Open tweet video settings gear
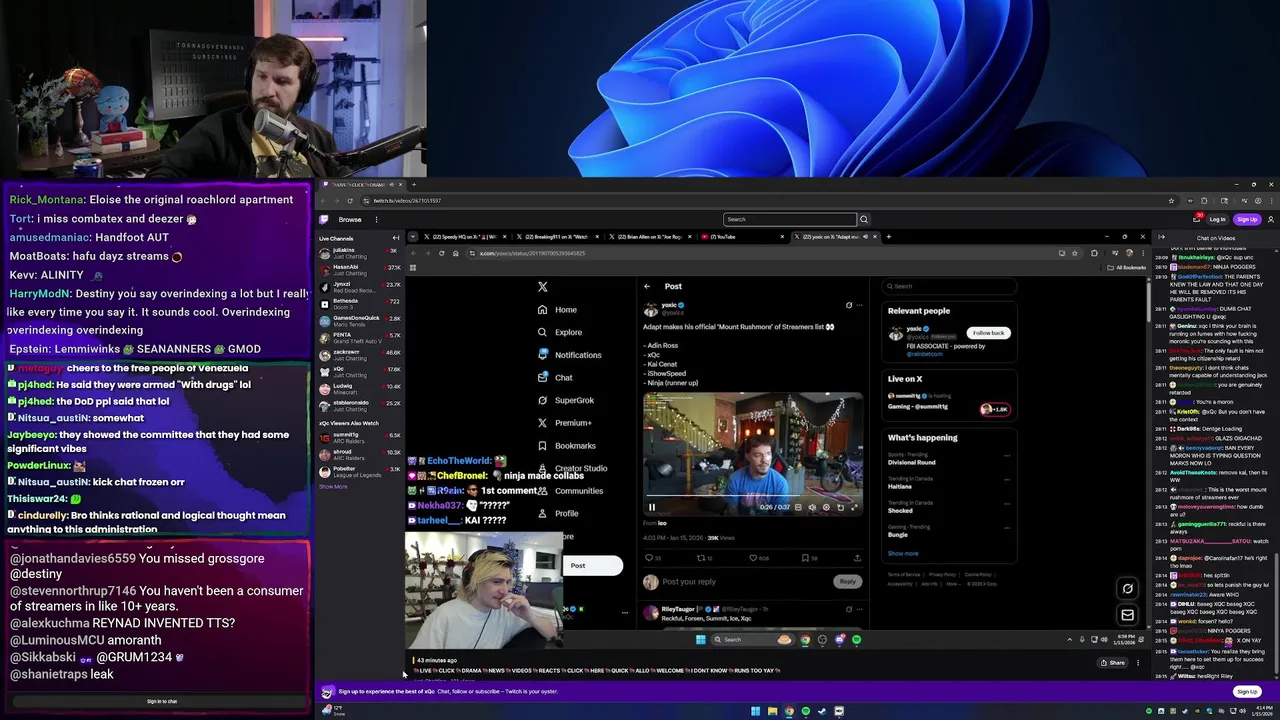This screenshot has width=1280, height=720. [x=826, y=507]
